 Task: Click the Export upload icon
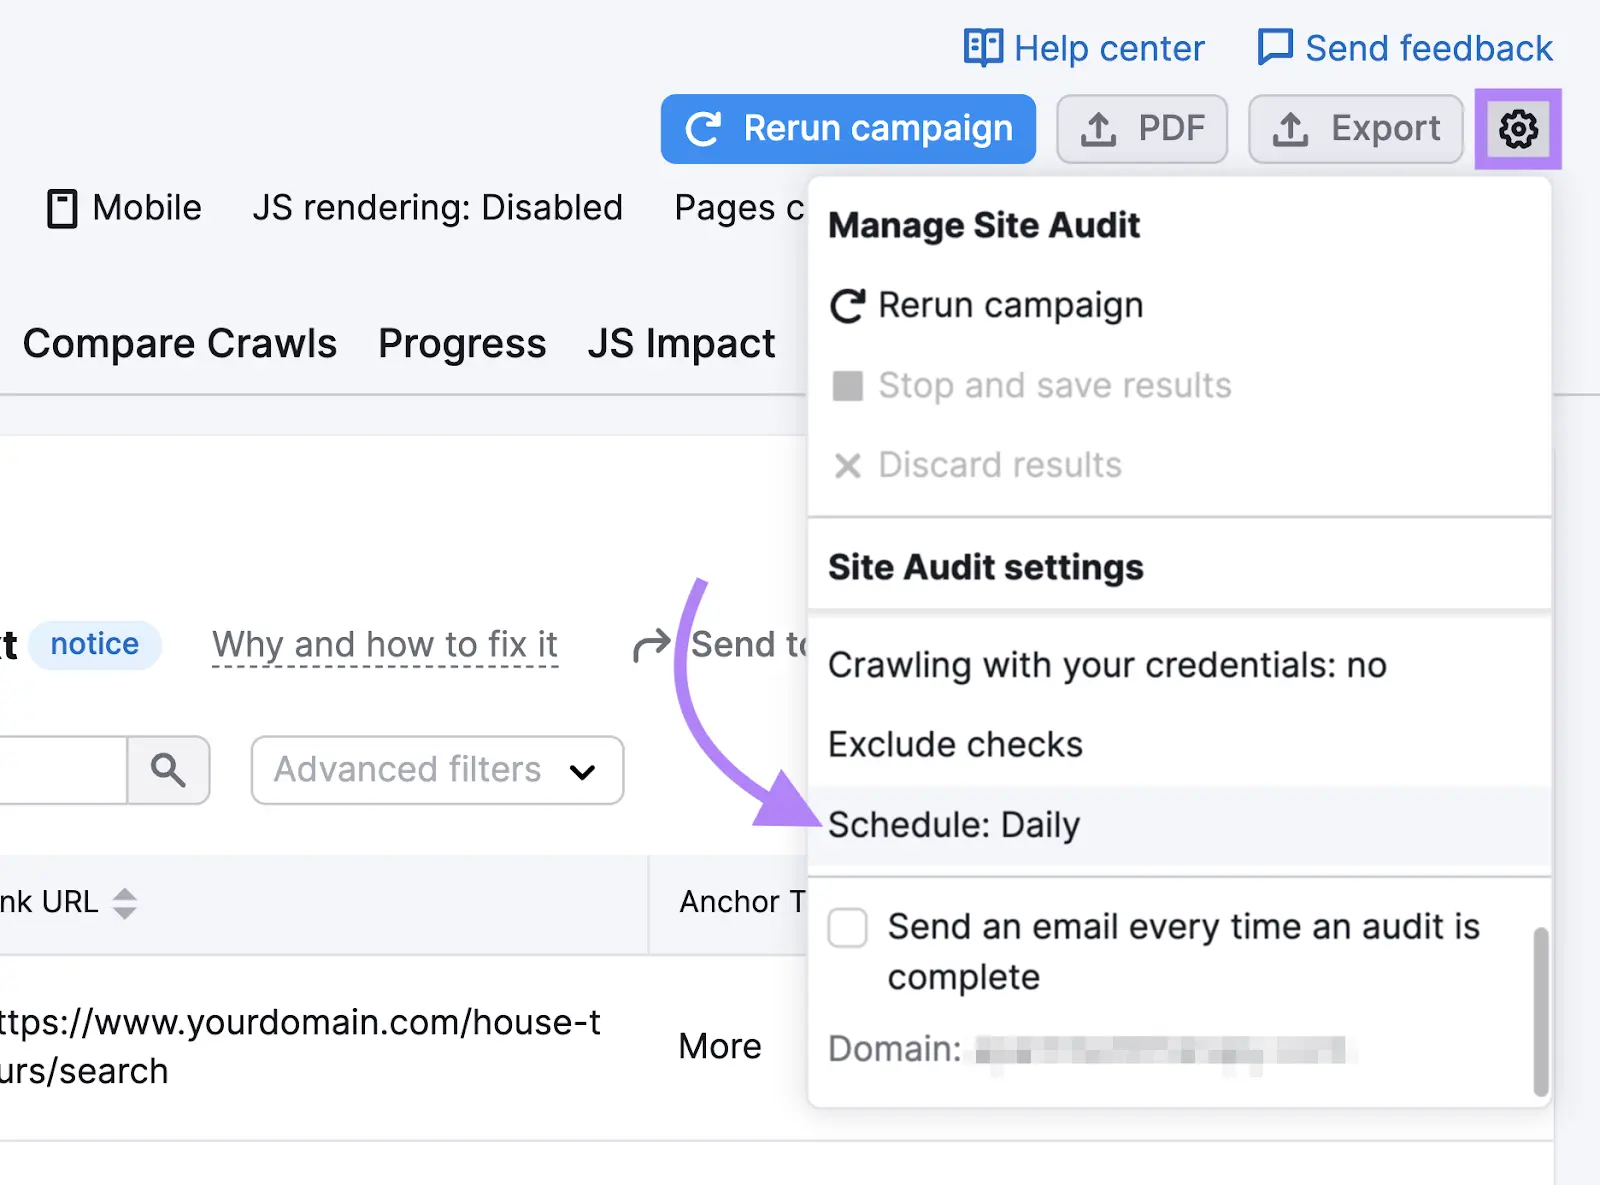click(x=1291, y=128)
